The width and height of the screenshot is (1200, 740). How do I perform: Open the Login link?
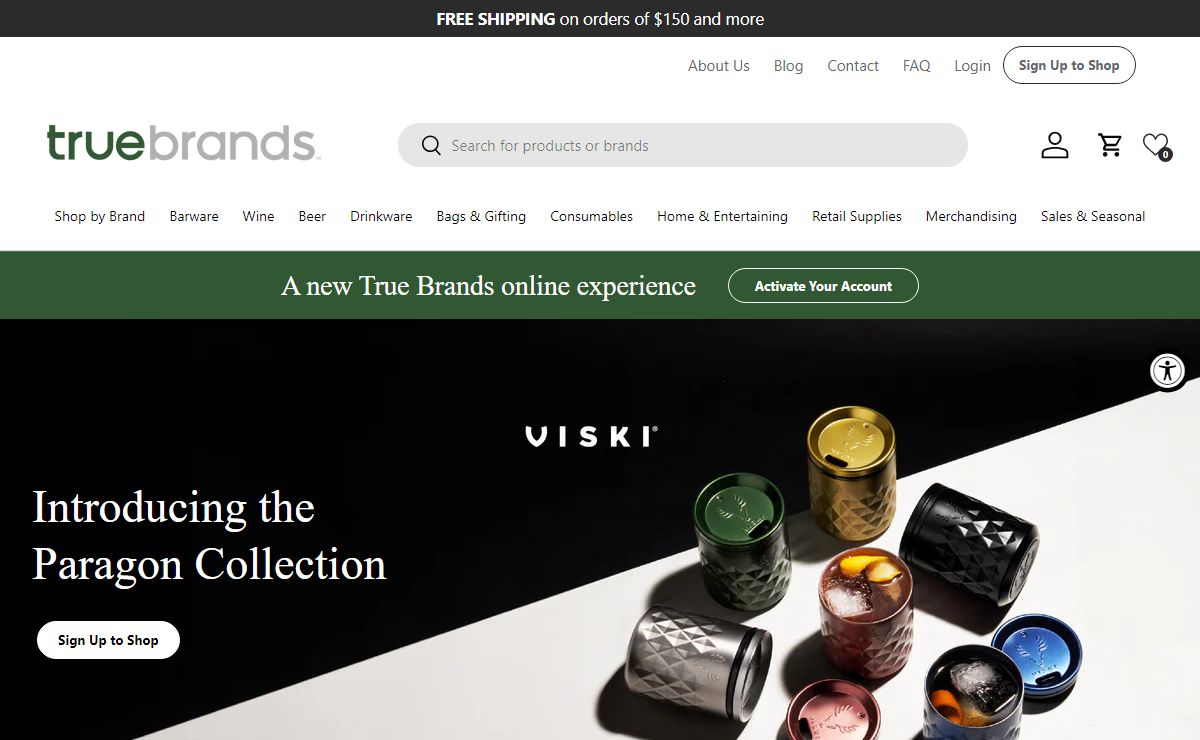(972, 66)
